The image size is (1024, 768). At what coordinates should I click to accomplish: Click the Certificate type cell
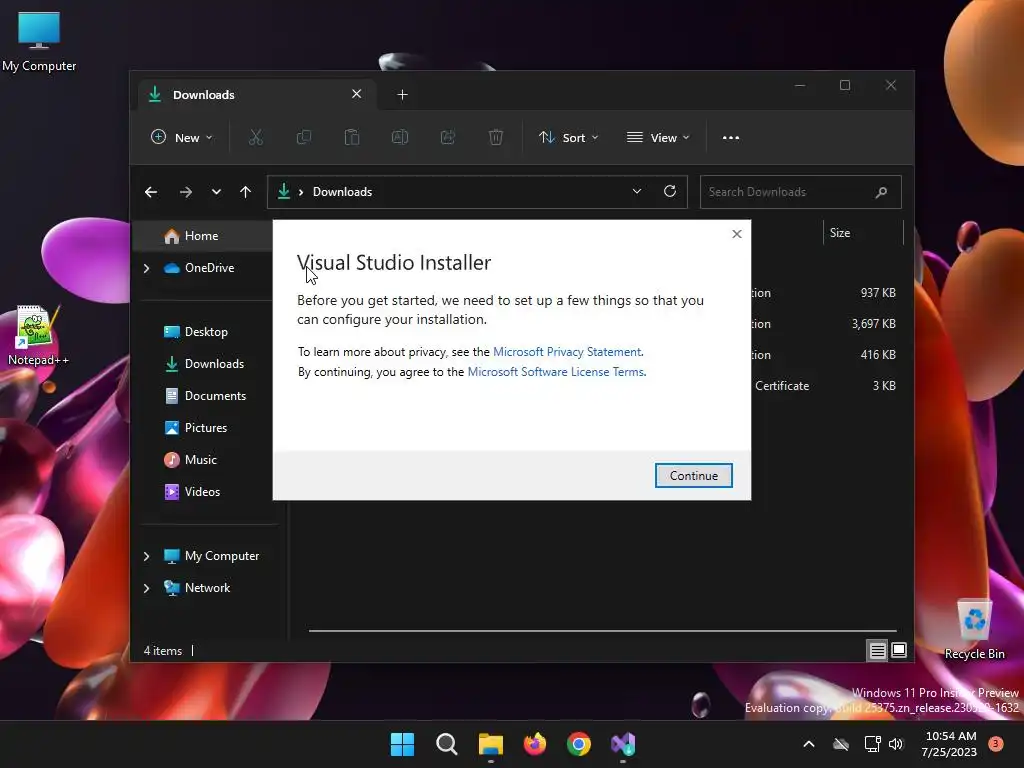pos(782,386)
